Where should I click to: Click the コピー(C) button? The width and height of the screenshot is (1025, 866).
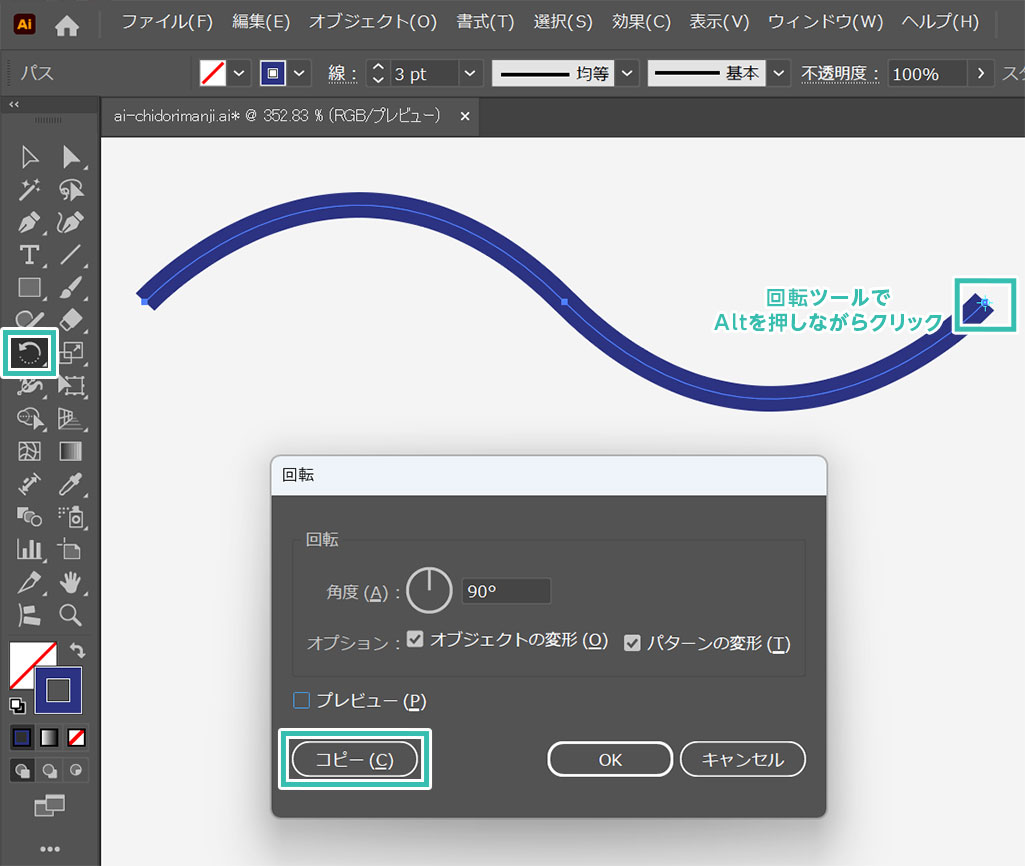pos(354,759)
